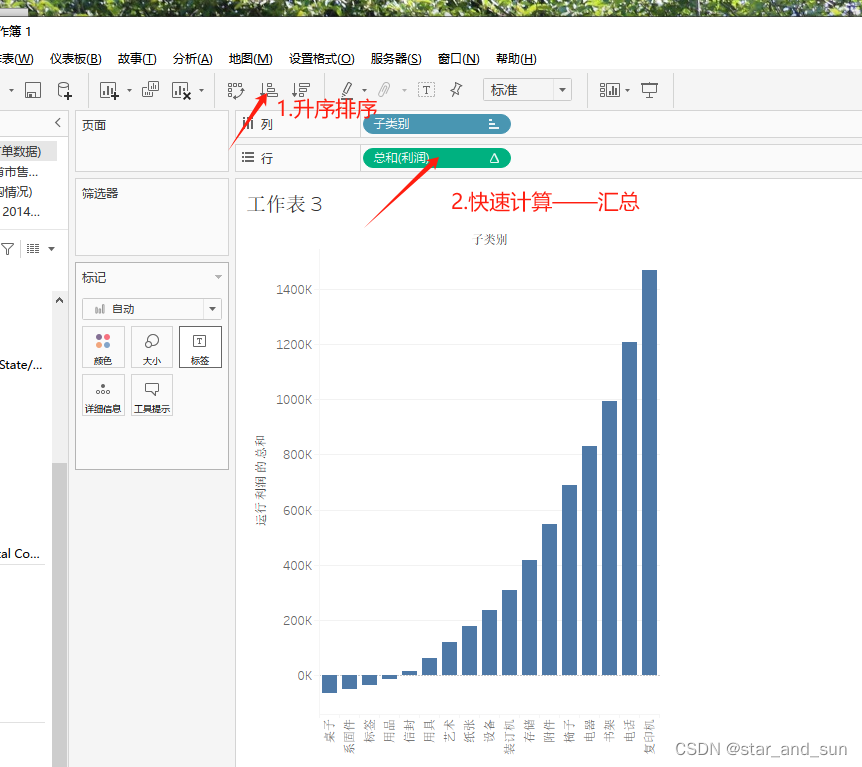Screen dimensions: 862x767
Task: Click the negative 桌子 bar
Action: pos(329,684)
